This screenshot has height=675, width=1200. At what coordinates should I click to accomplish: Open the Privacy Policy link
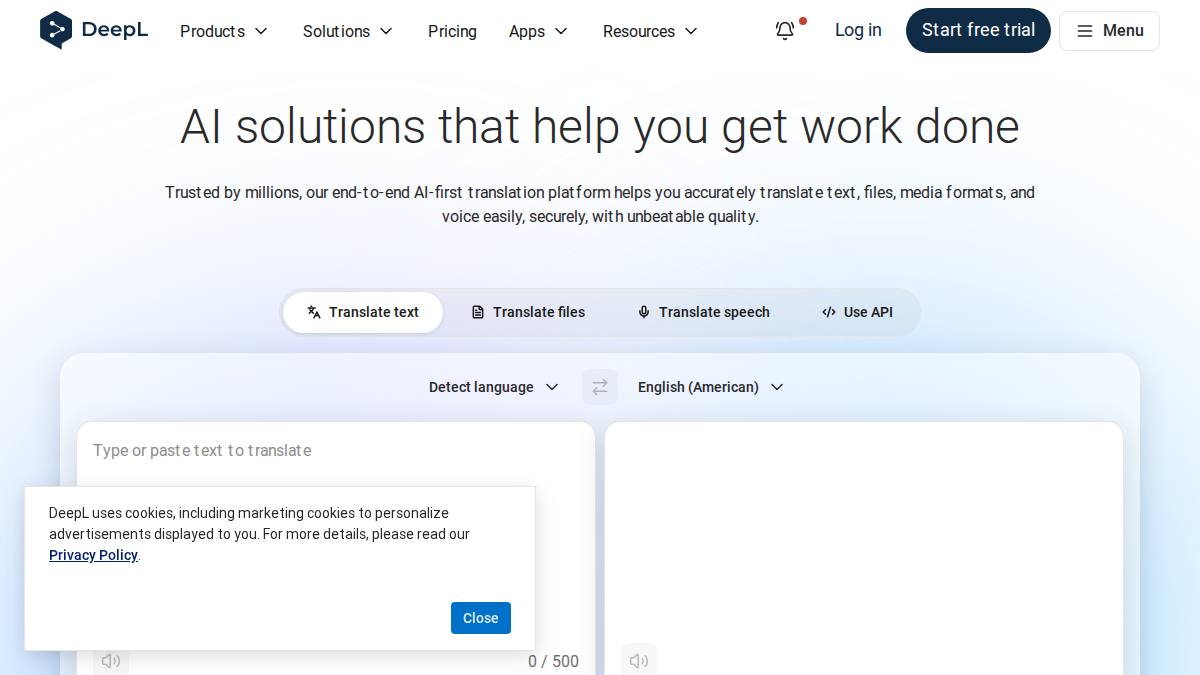(93, 555)
